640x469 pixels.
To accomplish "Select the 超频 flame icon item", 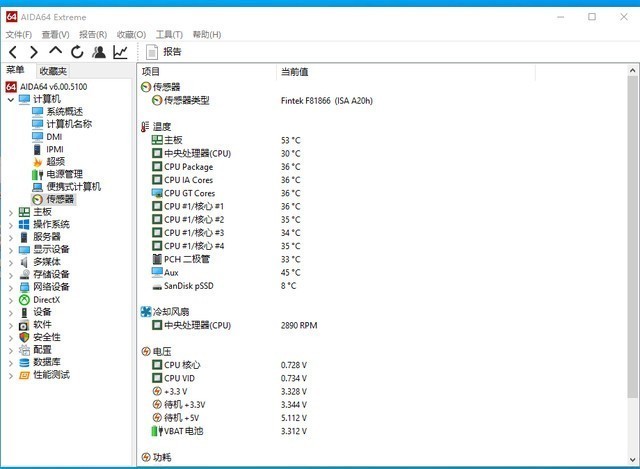I will tap(38, 162).
